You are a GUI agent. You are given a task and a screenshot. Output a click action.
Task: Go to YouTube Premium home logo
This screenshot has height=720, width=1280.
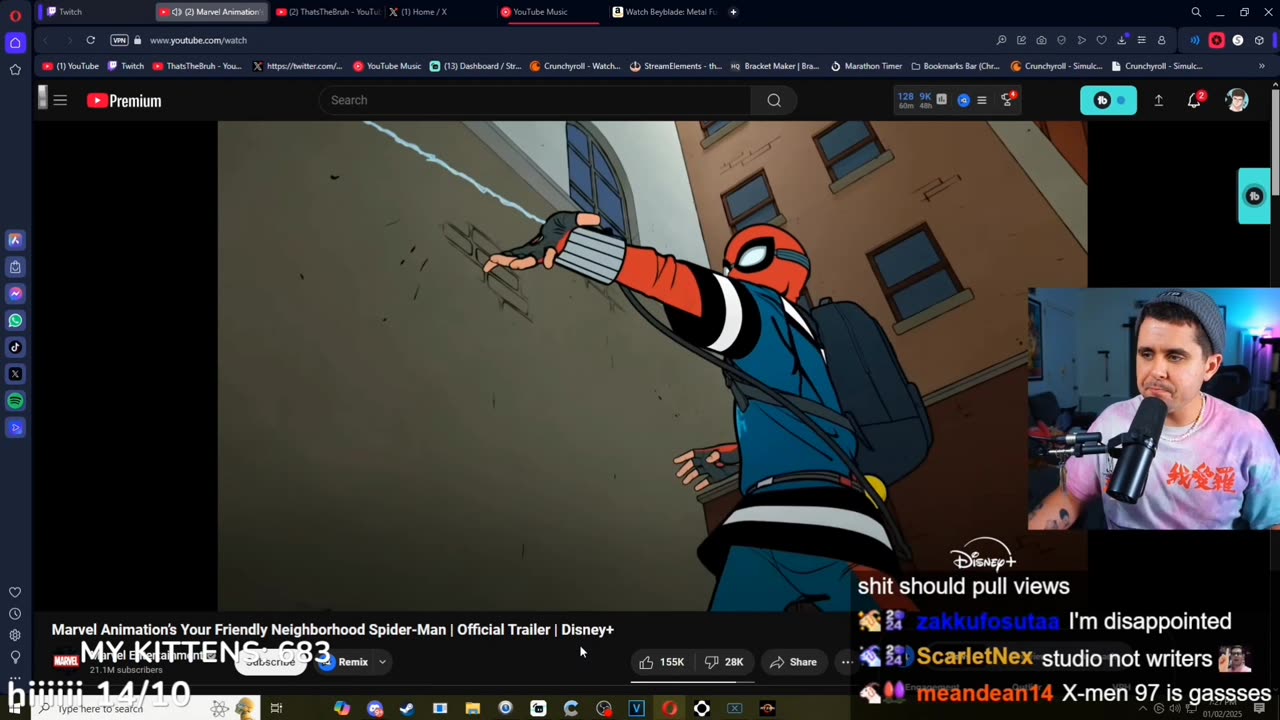pos(124,100)
